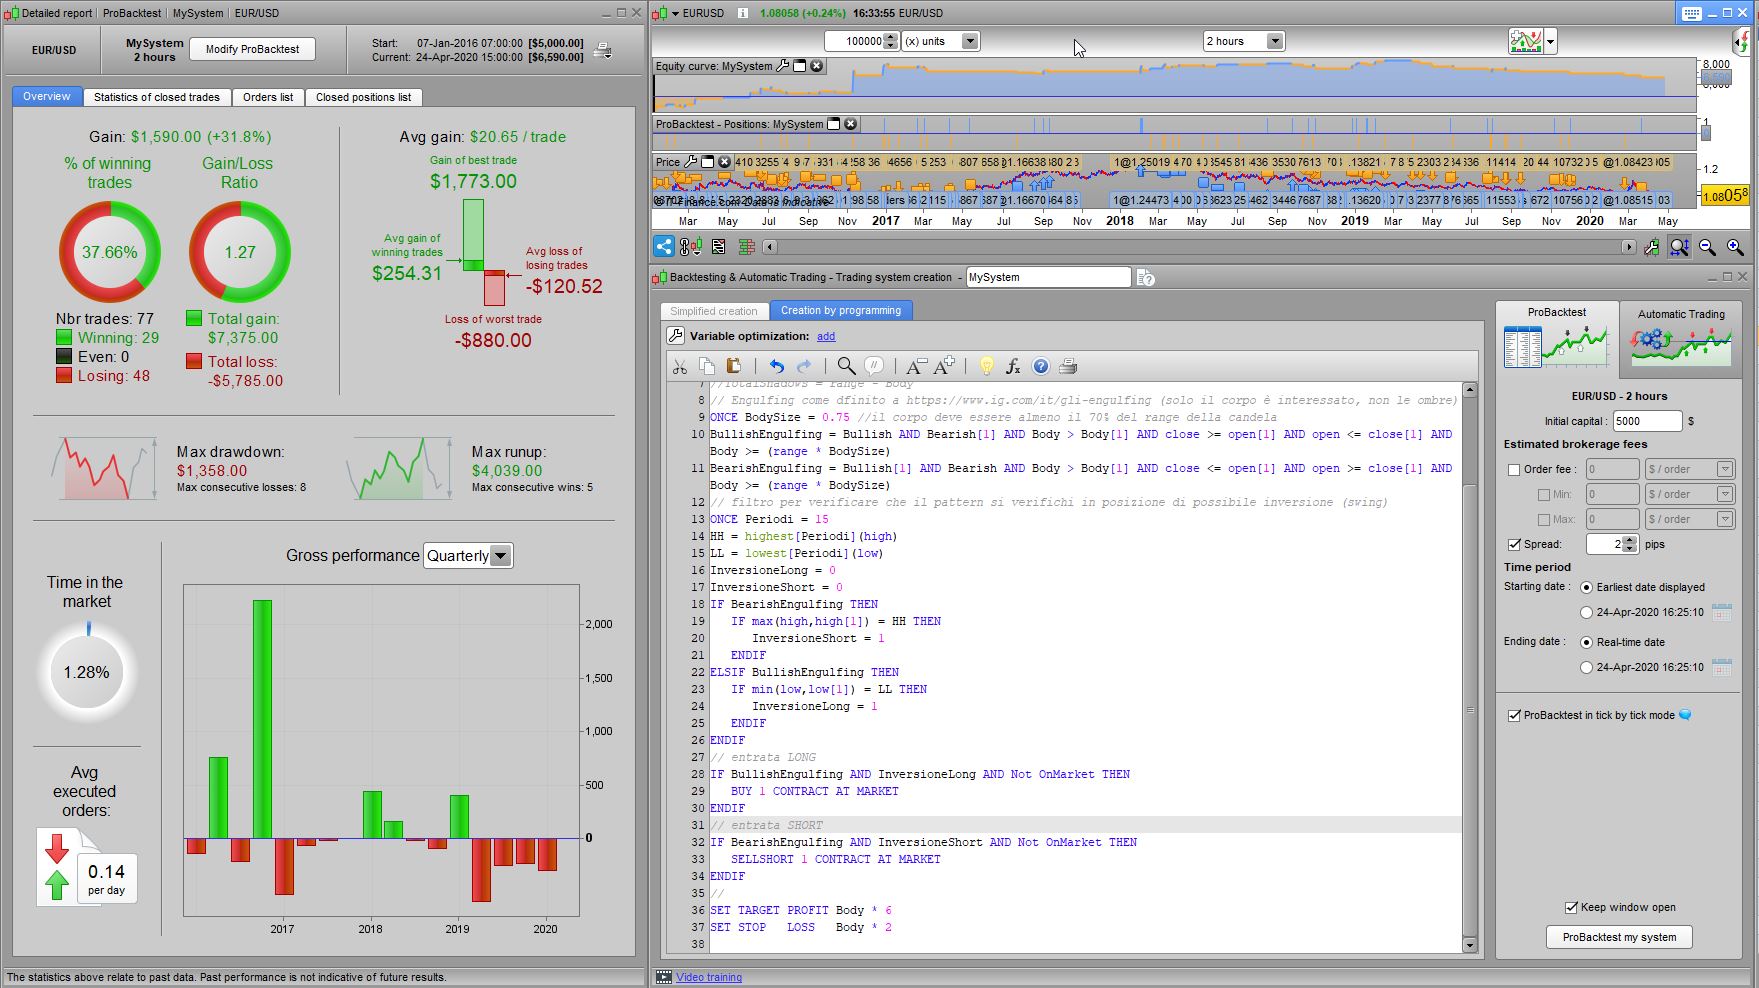Click the paste clipboard icon in editor

[x=733, y=366]
